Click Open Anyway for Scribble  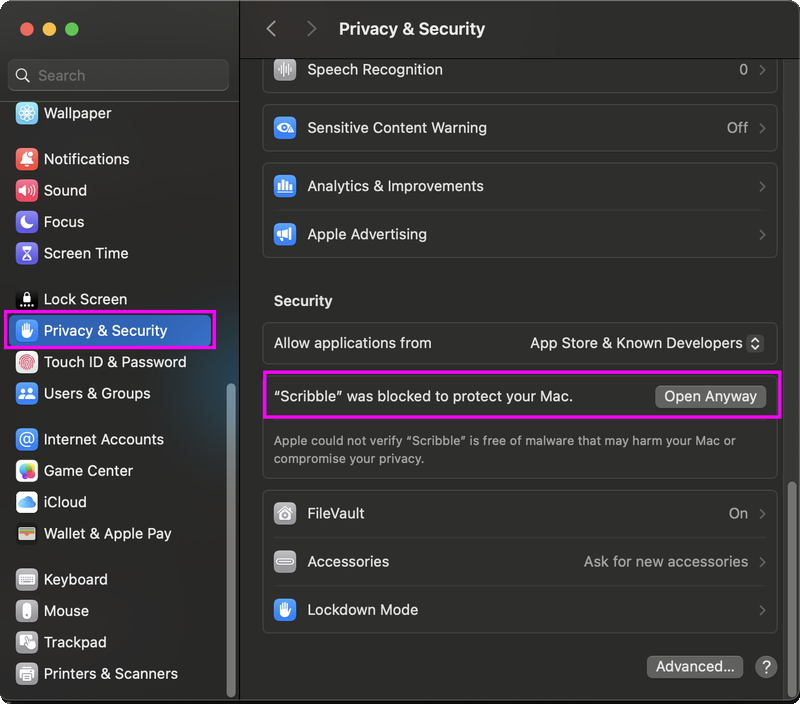point(710,396)
